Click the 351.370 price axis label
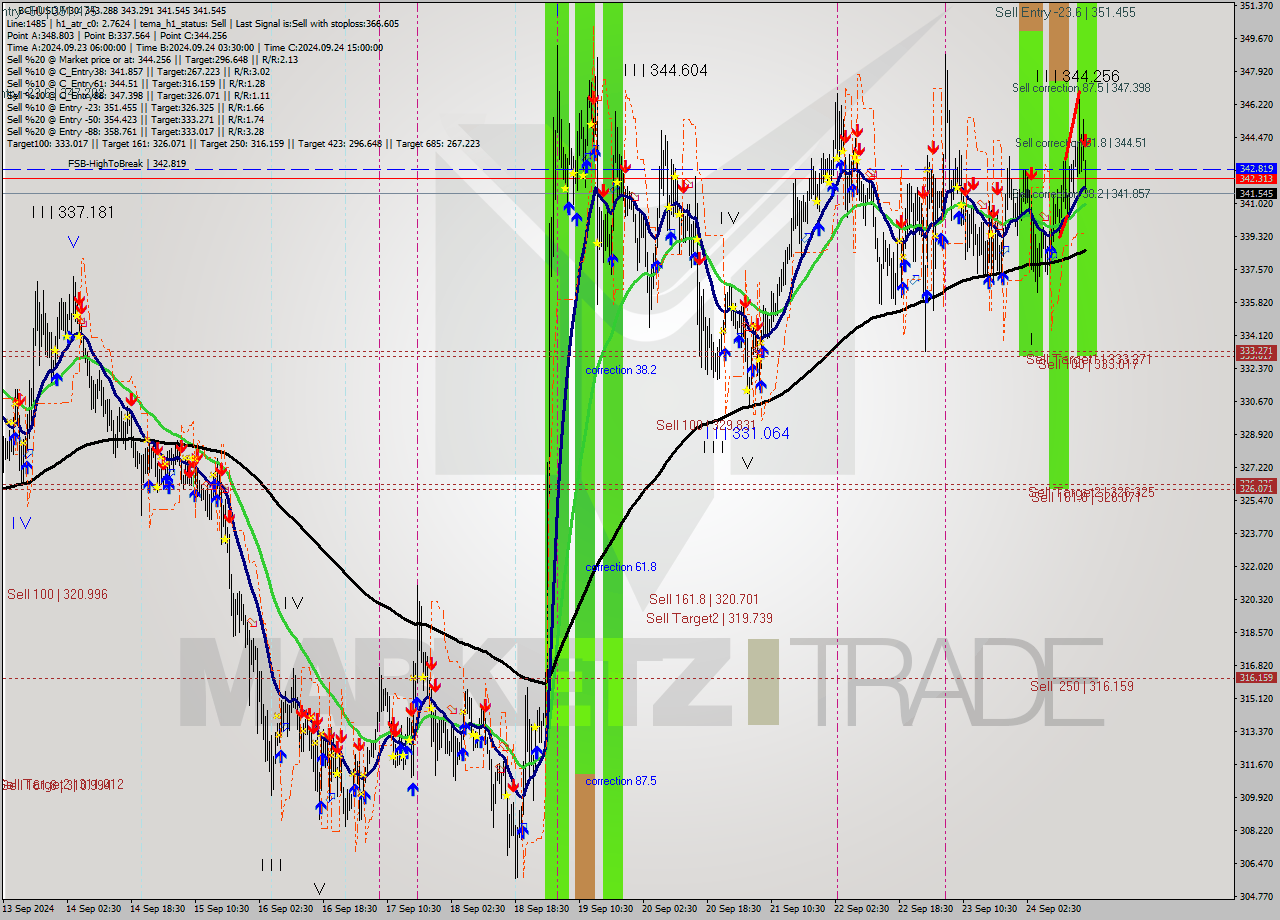Screen dimensions: 1280x920 [1256, 6]
